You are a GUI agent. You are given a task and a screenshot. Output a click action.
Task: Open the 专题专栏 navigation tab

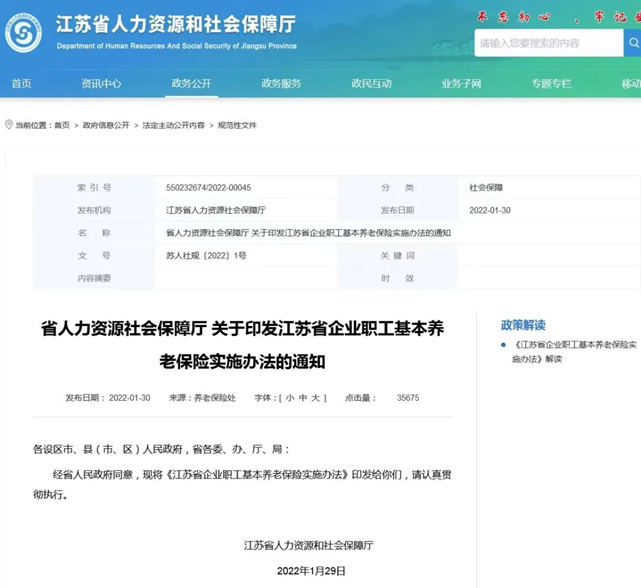551,84
